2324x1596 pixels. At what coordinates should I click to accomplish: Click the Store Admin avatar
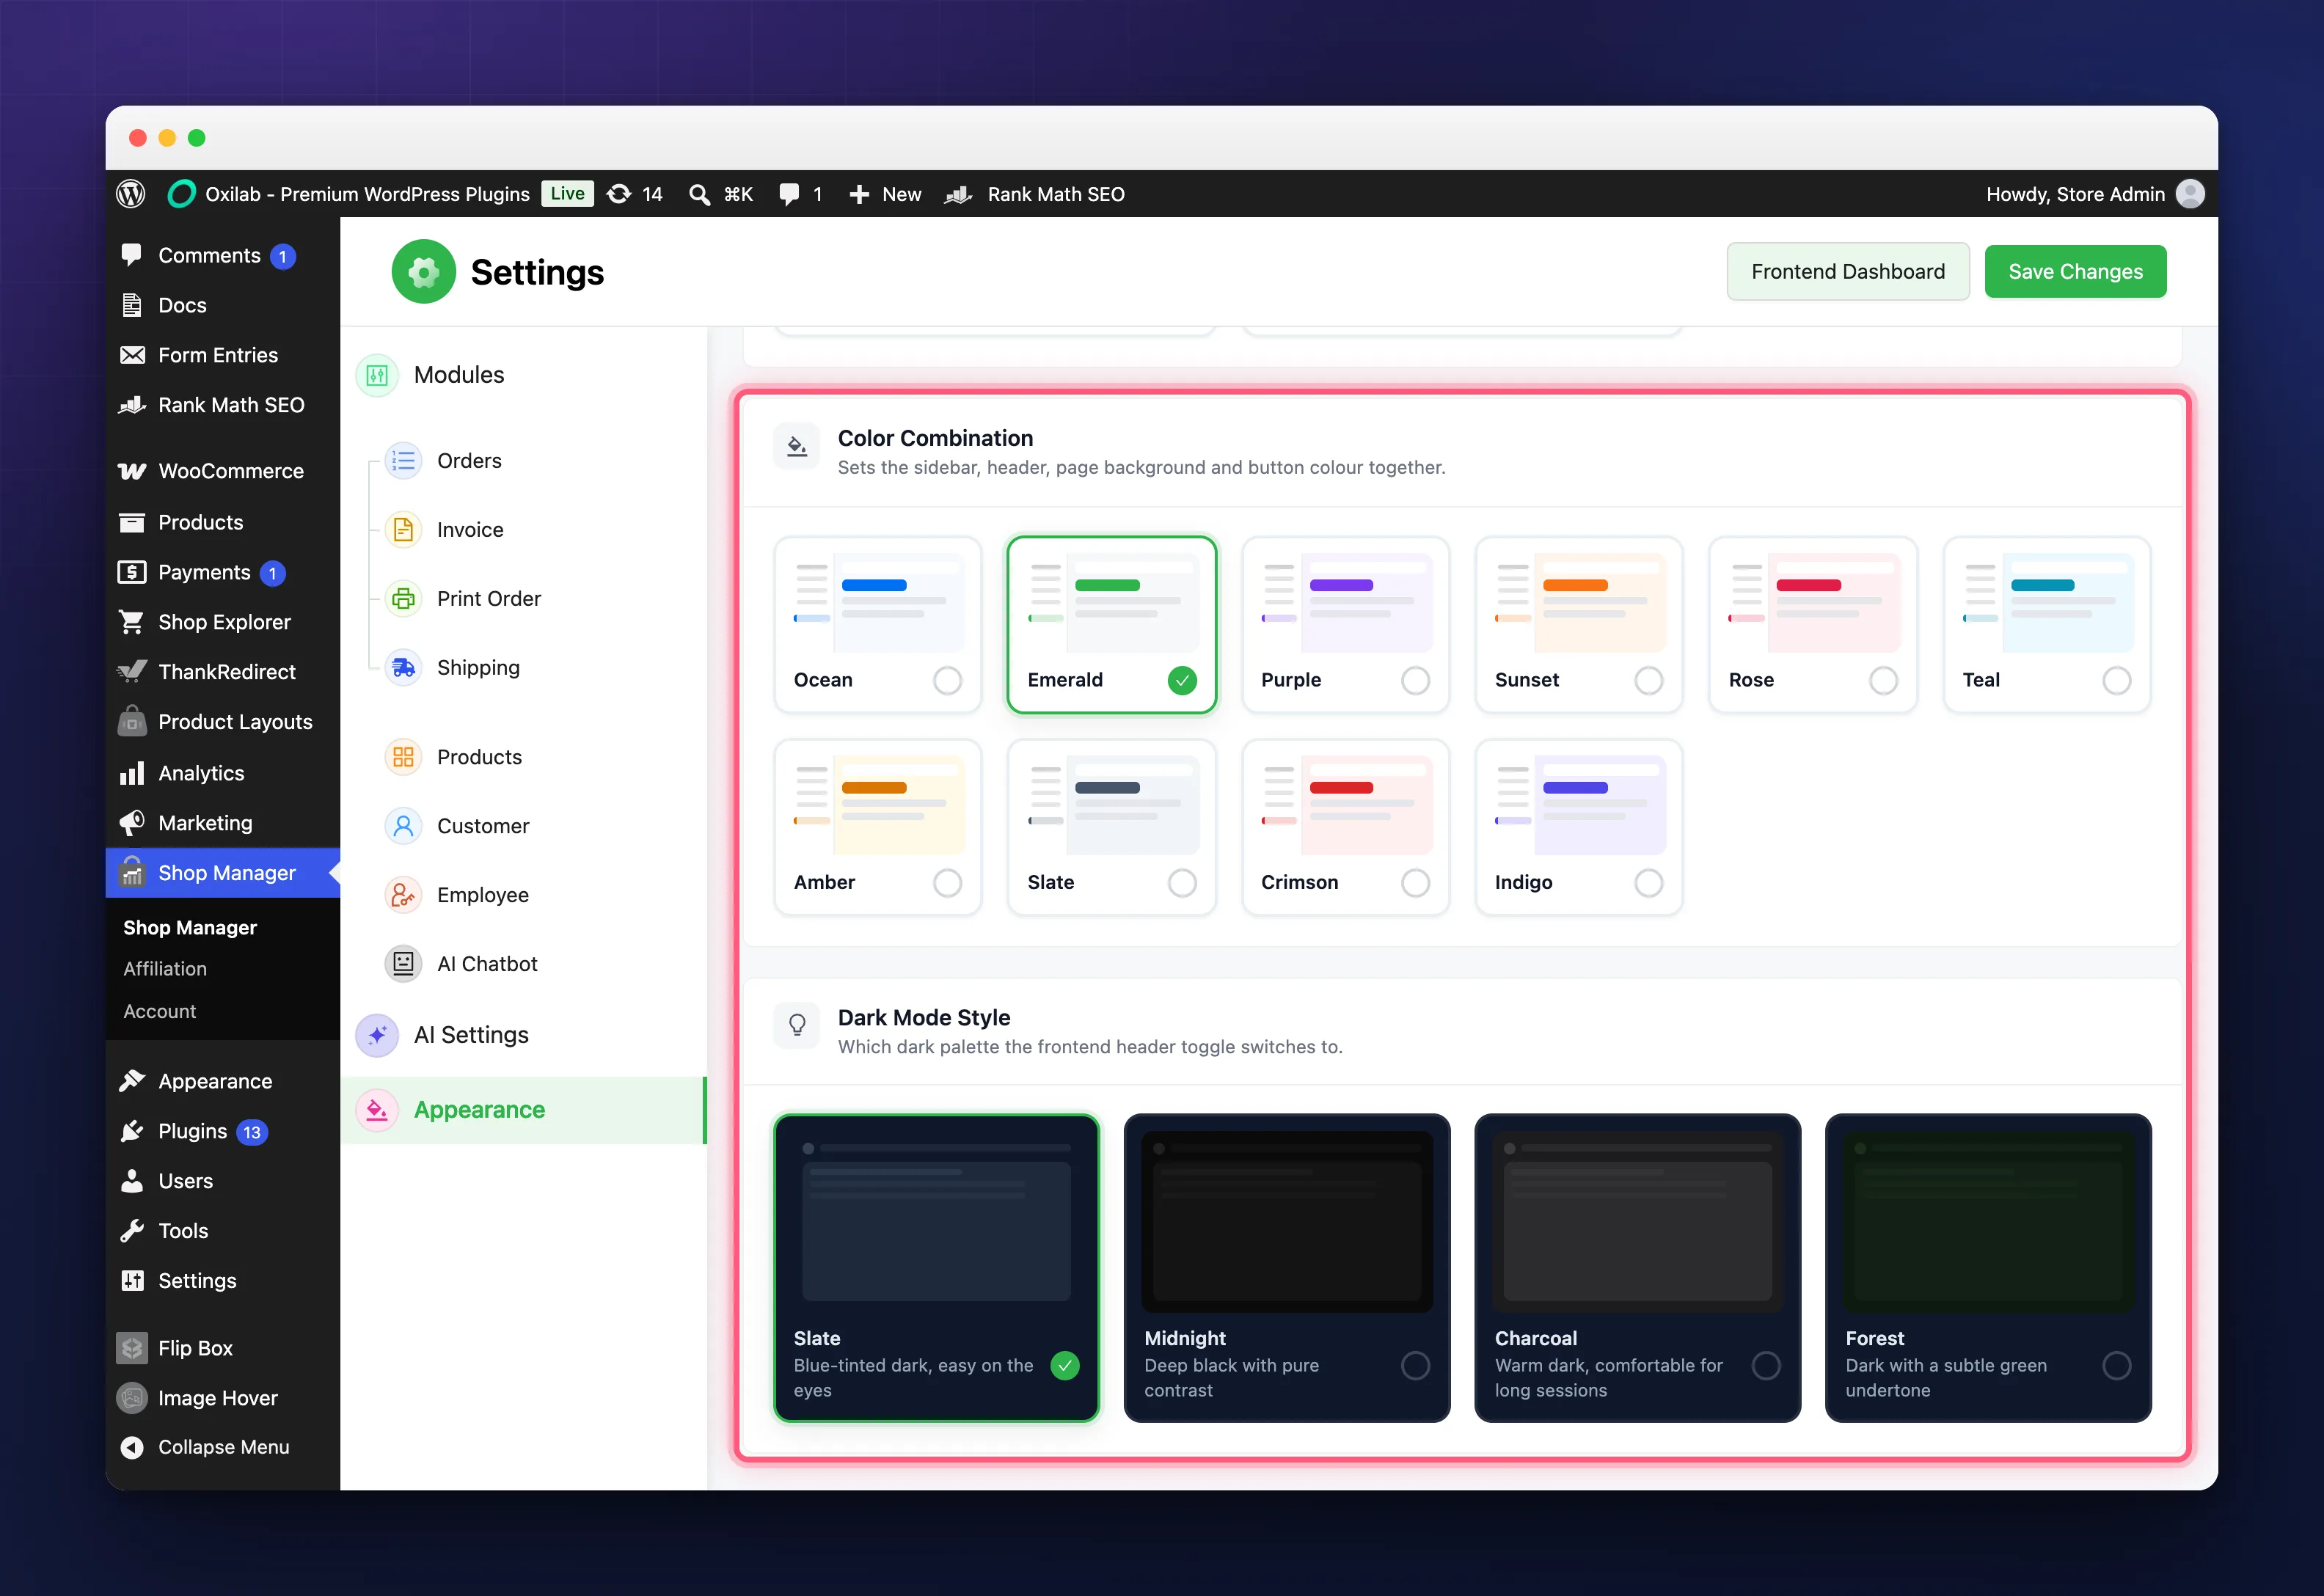tap(2190, 194)
